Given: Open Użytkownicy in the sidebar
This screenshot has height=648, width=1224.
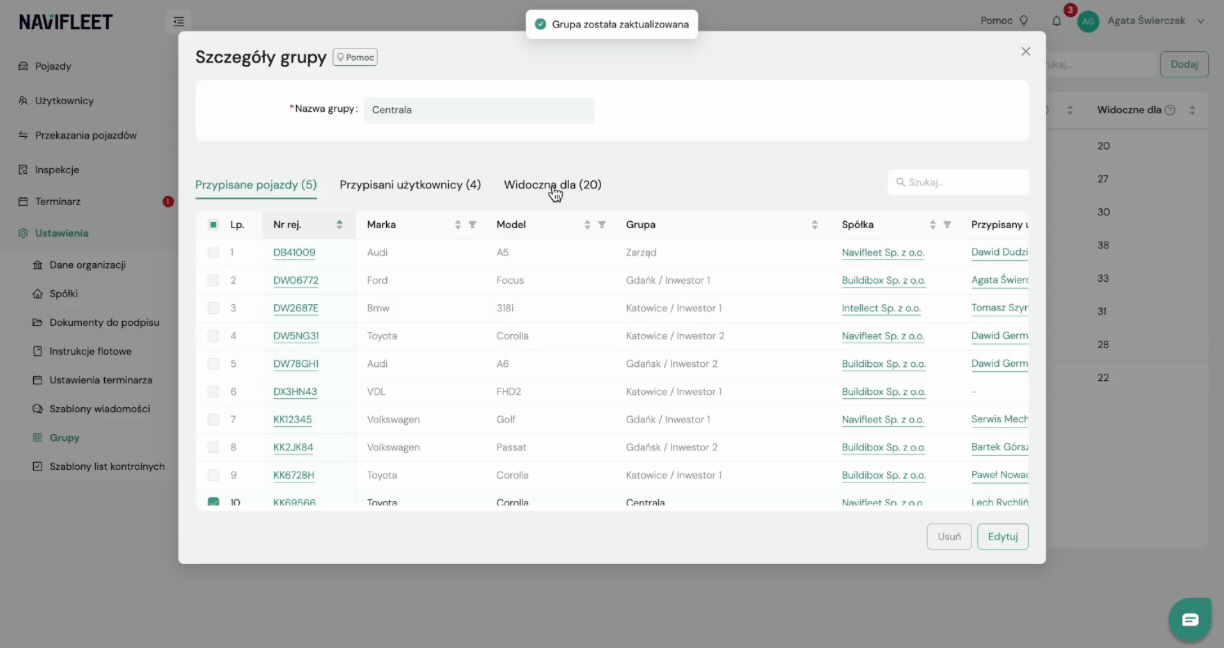Looking at the screenshot, I should click(64, 101).
